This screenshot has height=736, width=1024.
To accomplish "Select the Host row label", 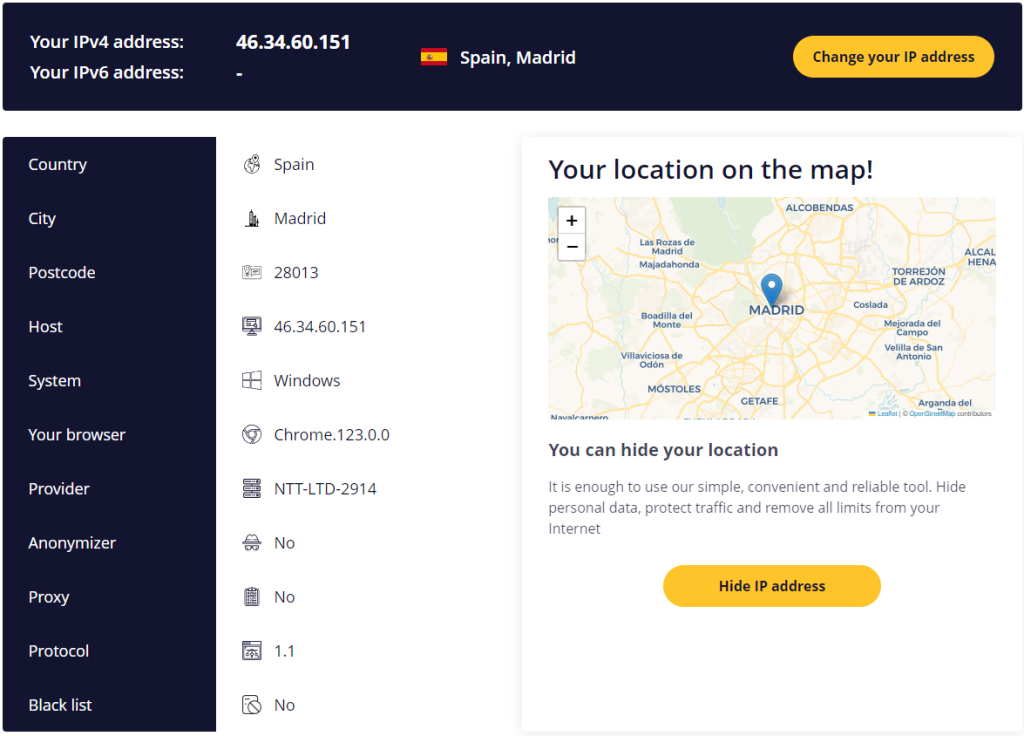I will pos(46,327).
